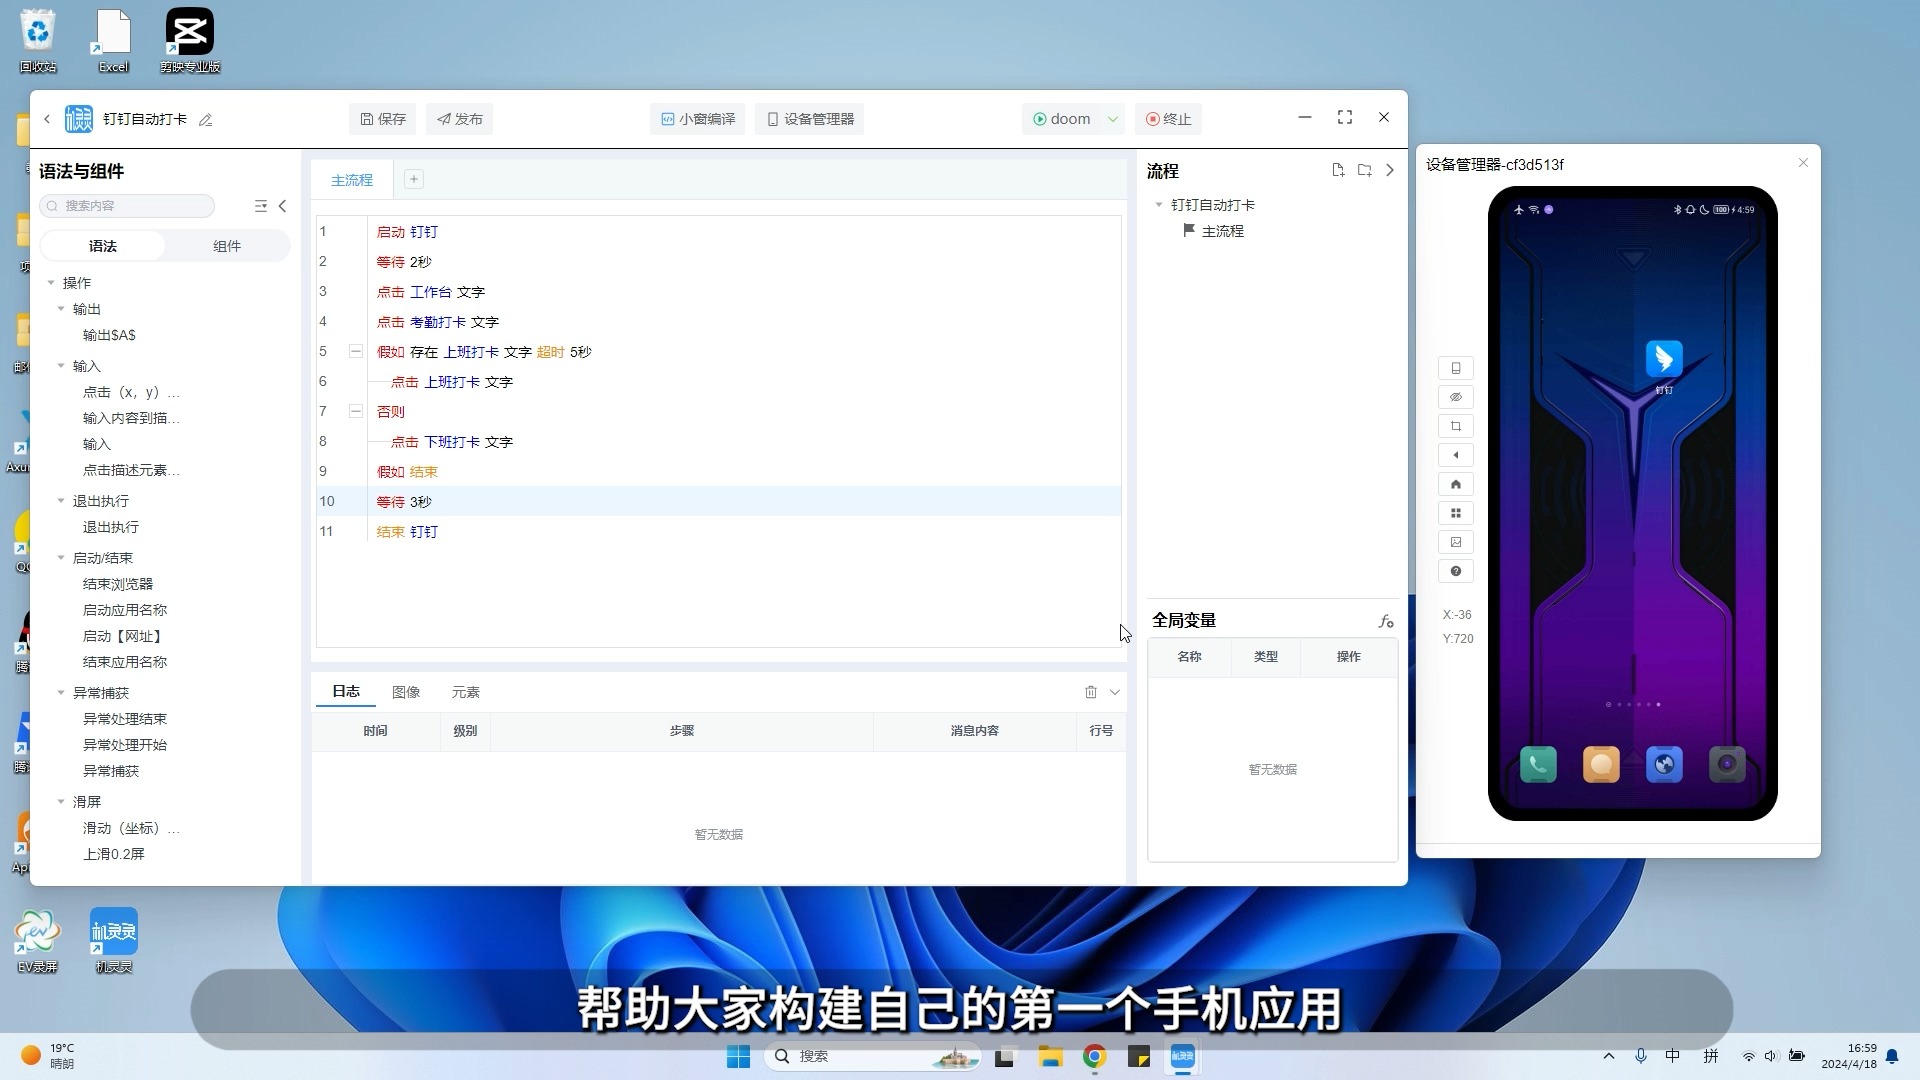Select the 启动应用名称 syntax item
Image resolution: width=1920 pixels, height=1080 pixels.
125,610
